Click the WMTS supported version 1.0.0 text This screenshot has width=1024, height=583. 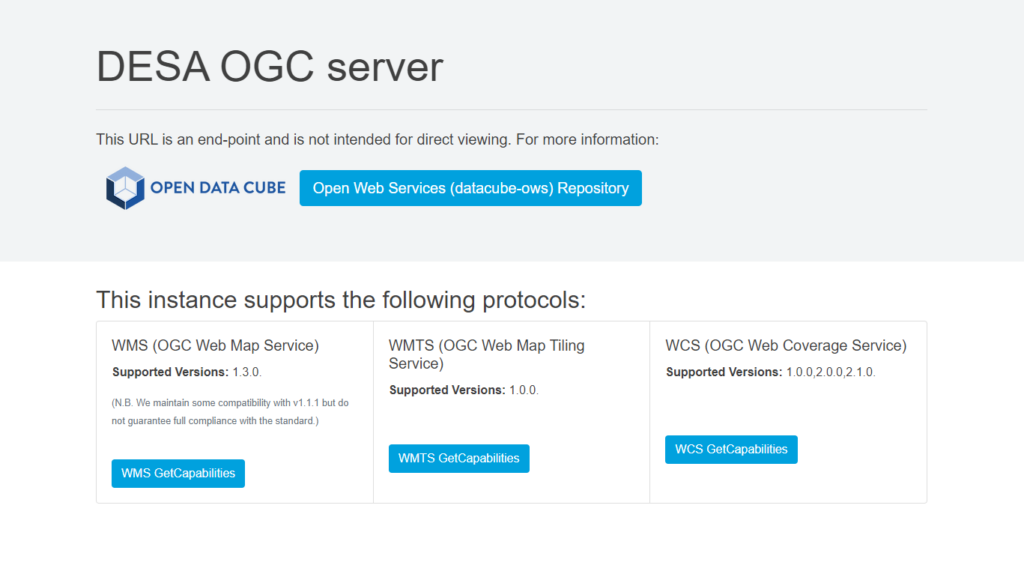[524, 390]
